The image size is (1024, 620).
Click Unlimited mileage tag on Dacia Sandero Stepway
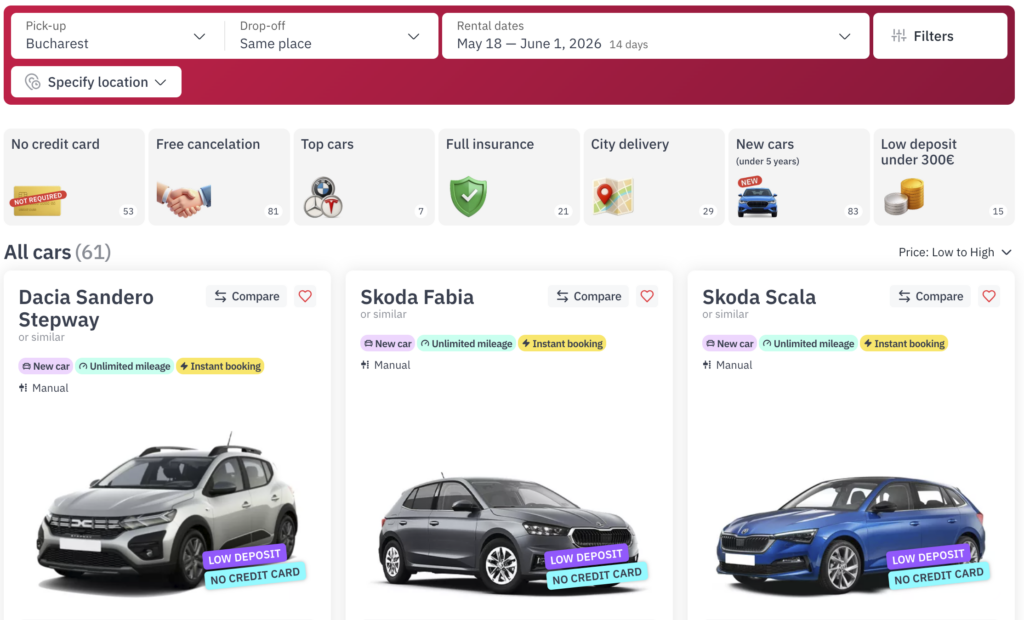click(x=124, y=366)
